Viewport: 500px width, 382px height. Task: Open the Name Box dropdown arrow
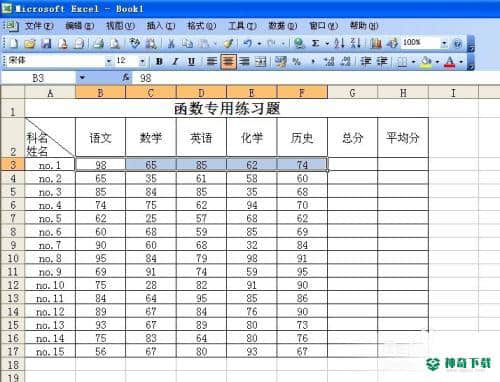82,78
